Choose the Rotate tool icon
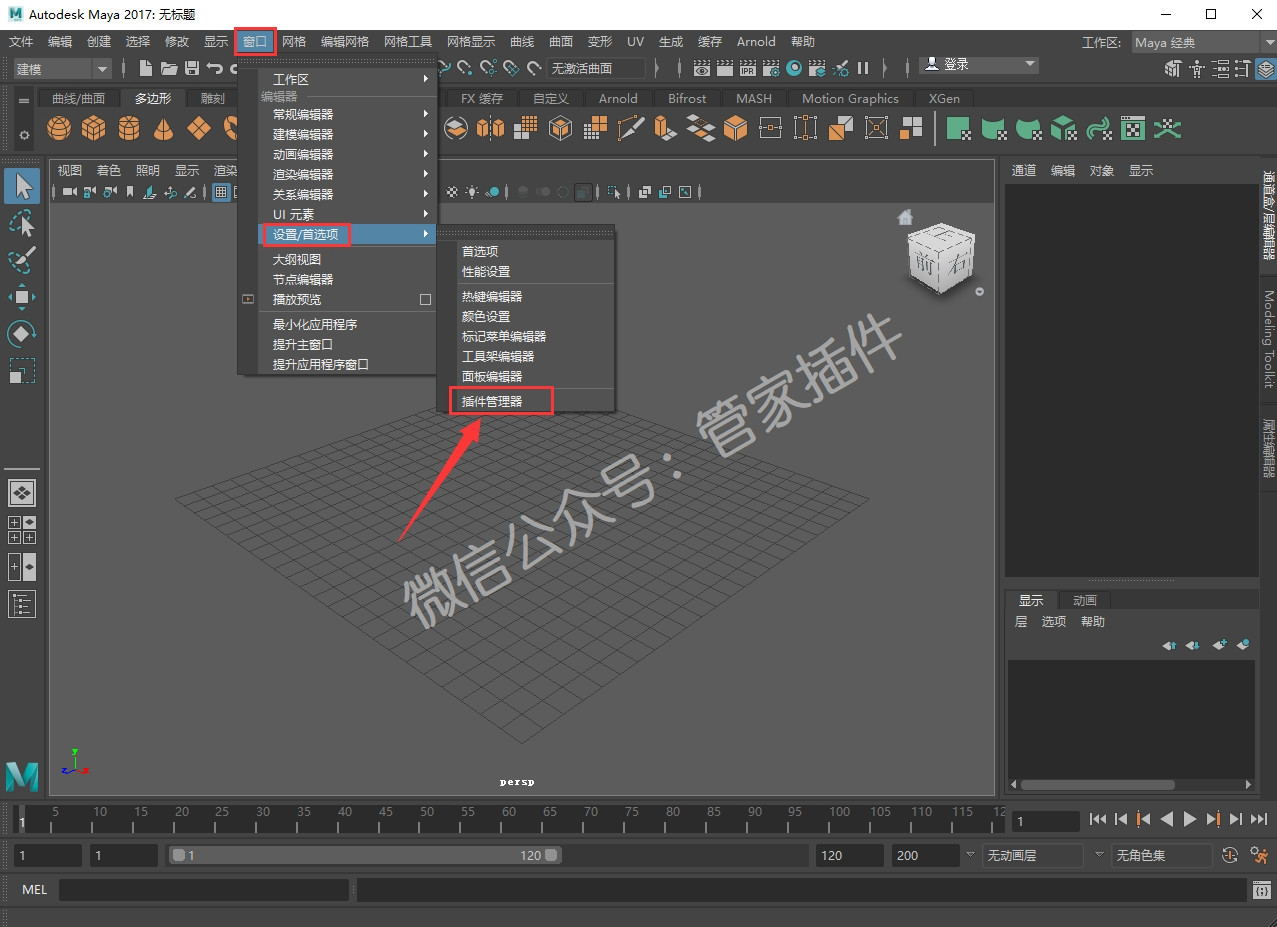This screenshot has height=927, width=1277. [22, 333]
